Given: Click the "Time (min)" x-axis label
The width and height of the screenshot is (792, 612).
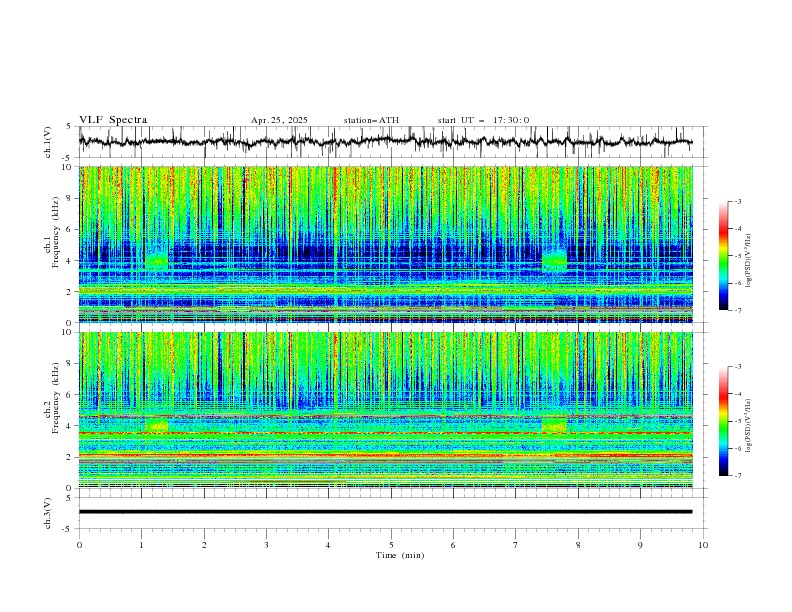Looking at the screenshot, I should pos(400,555).
